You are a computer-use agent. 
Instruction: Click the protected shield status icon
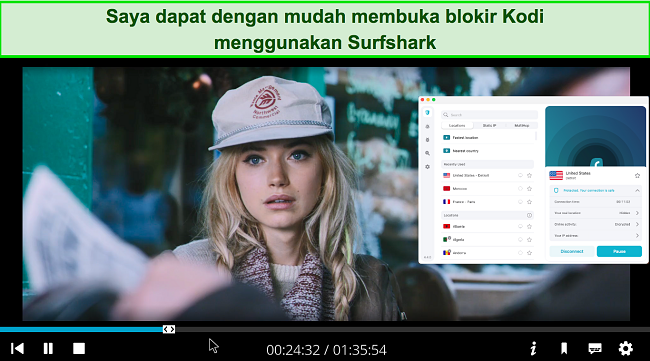556,190
